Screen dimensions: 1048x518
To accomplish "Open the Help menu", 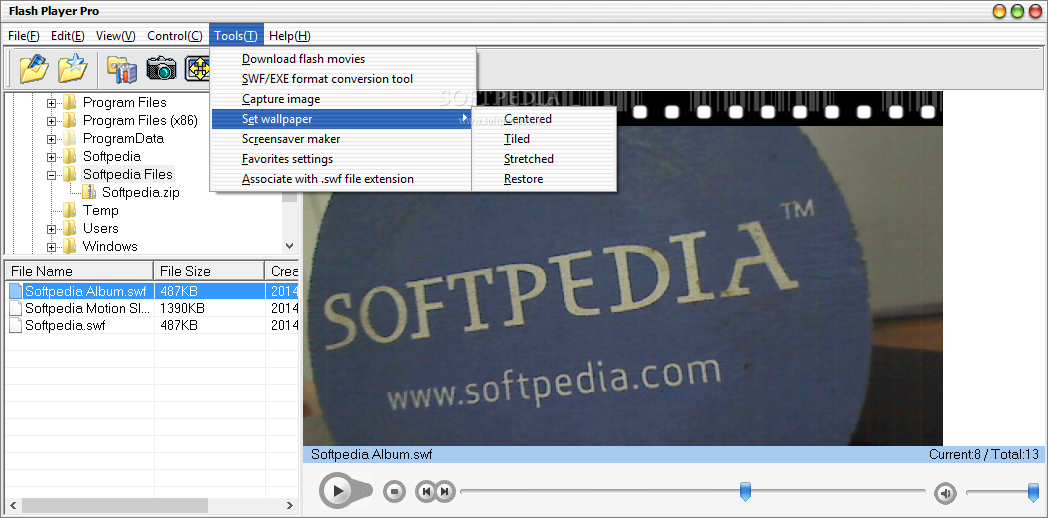I will coord(289,36).
